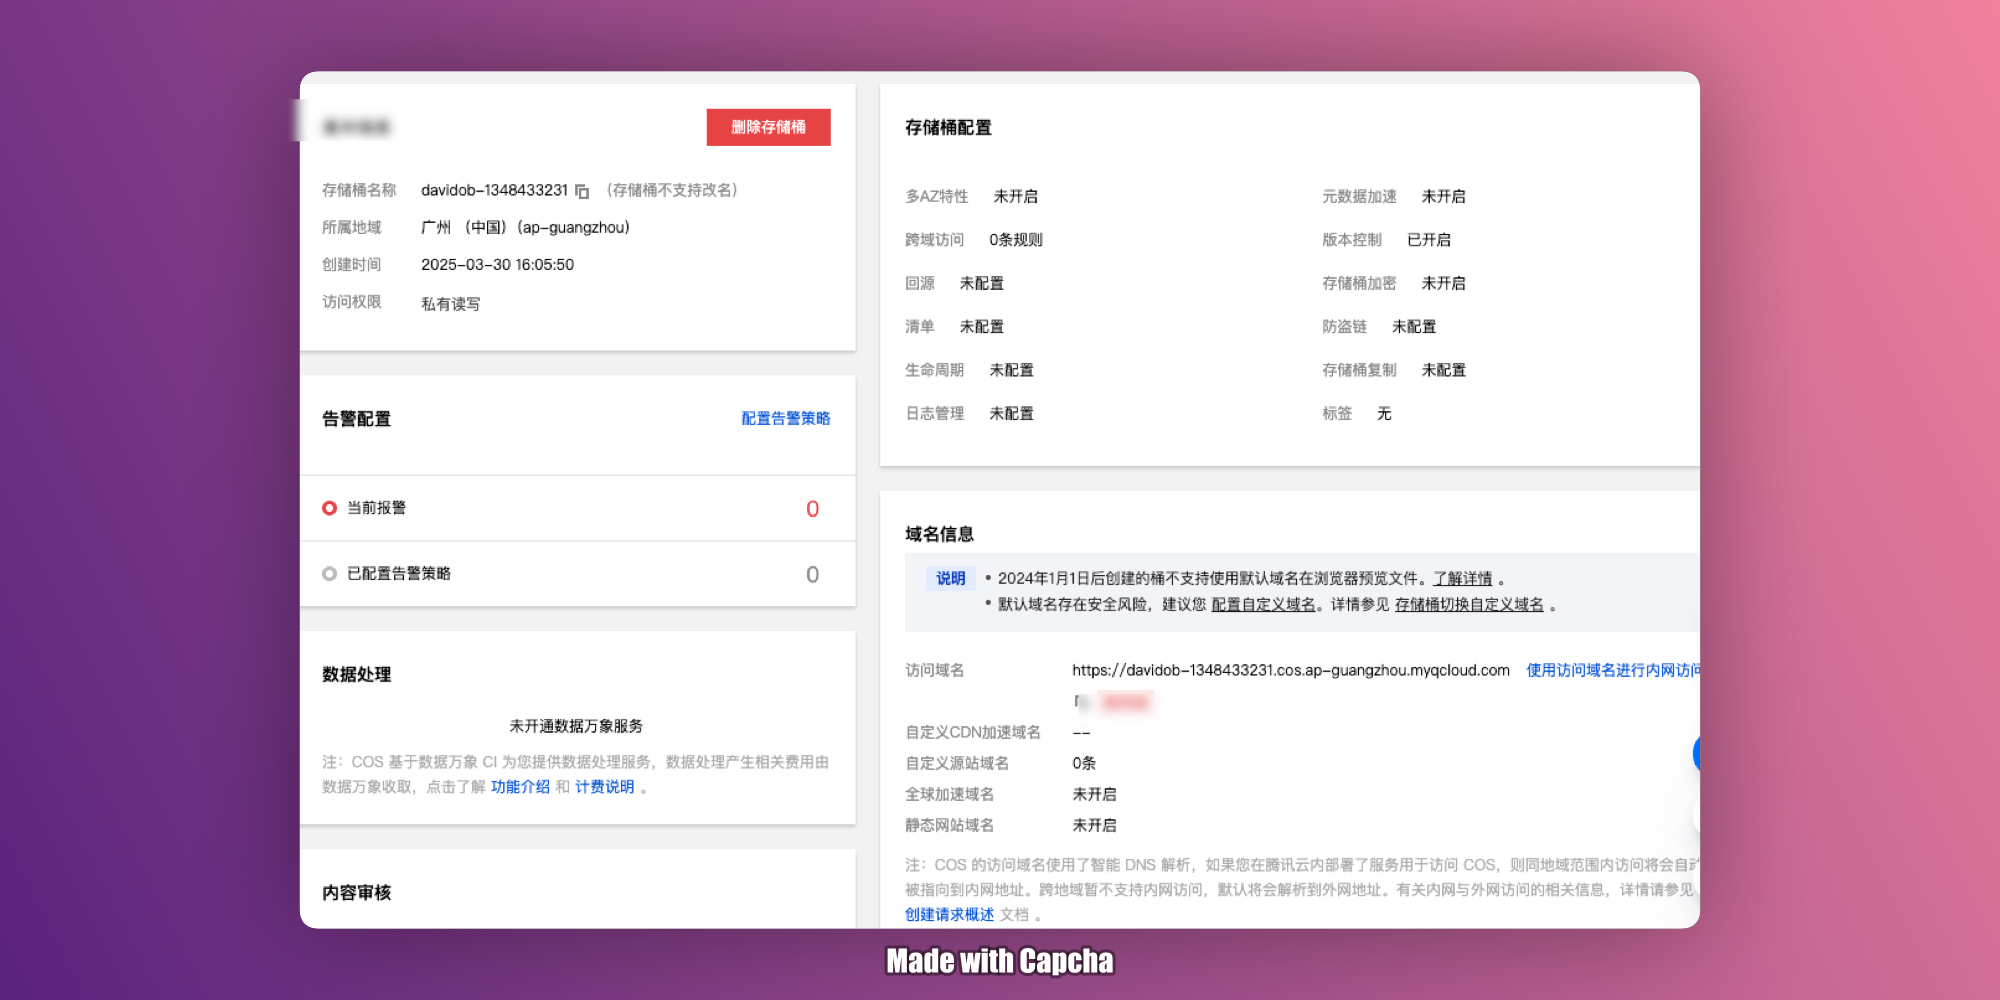
Task: Click the 了解详情 link
Action: point(1462,578)
